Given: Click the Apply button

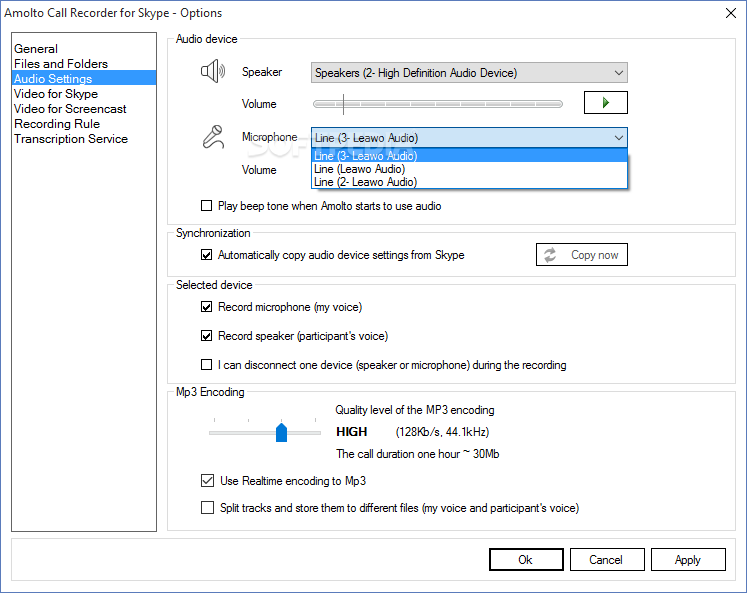Looking at the screenshot, I should [x=688, y=560].
